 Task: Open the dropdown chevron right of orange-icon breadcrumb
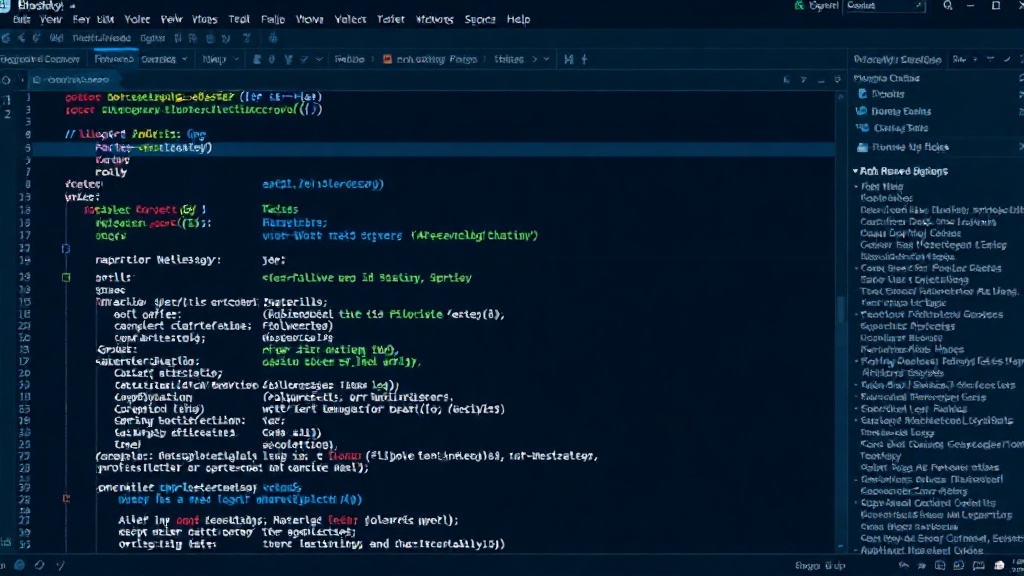tap(547, 59)
